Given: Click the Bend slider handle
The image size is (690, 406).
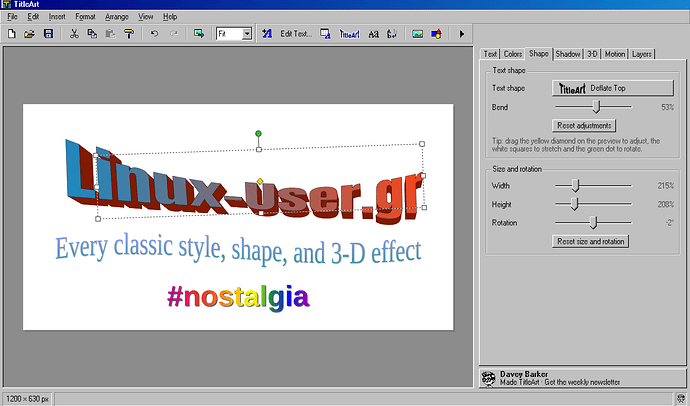Looking at the screenshot, I should pyautogui.click(x=596, y=106).
